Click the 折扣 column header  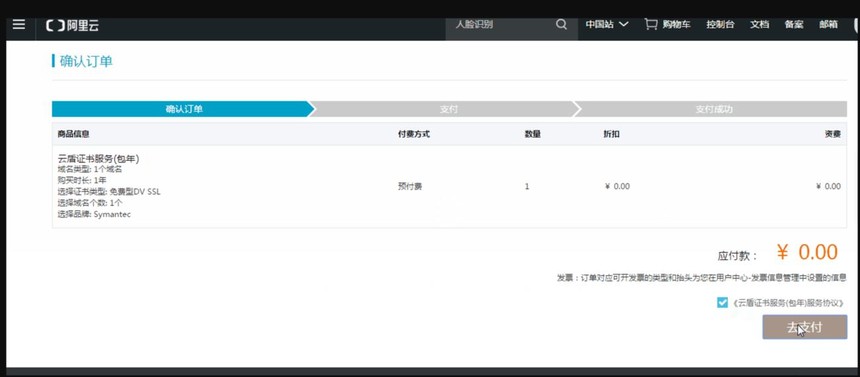click(x=612, y=134)
